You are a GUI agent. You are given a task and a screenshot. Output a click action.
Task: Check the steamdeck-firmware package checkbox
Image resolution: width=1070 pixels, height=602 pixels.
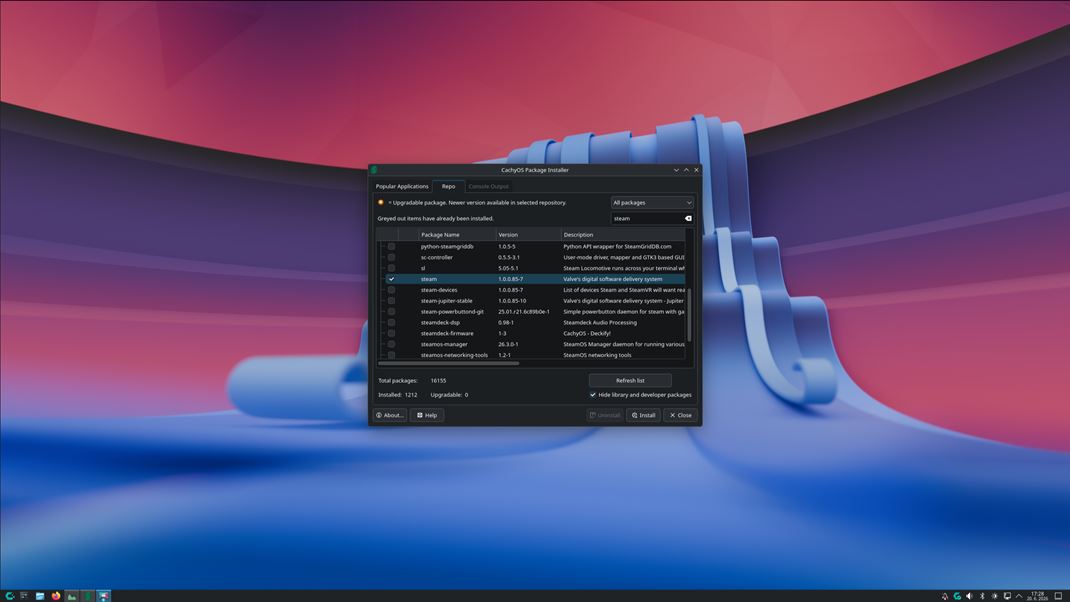tap(392, 334)
